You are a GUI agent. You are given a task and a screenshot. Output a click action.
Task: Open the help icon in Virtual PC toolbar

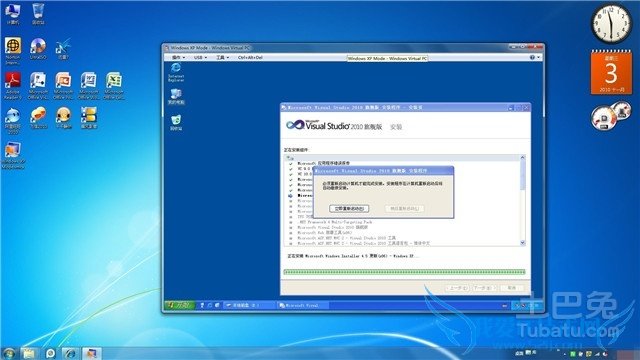[532, 58]
